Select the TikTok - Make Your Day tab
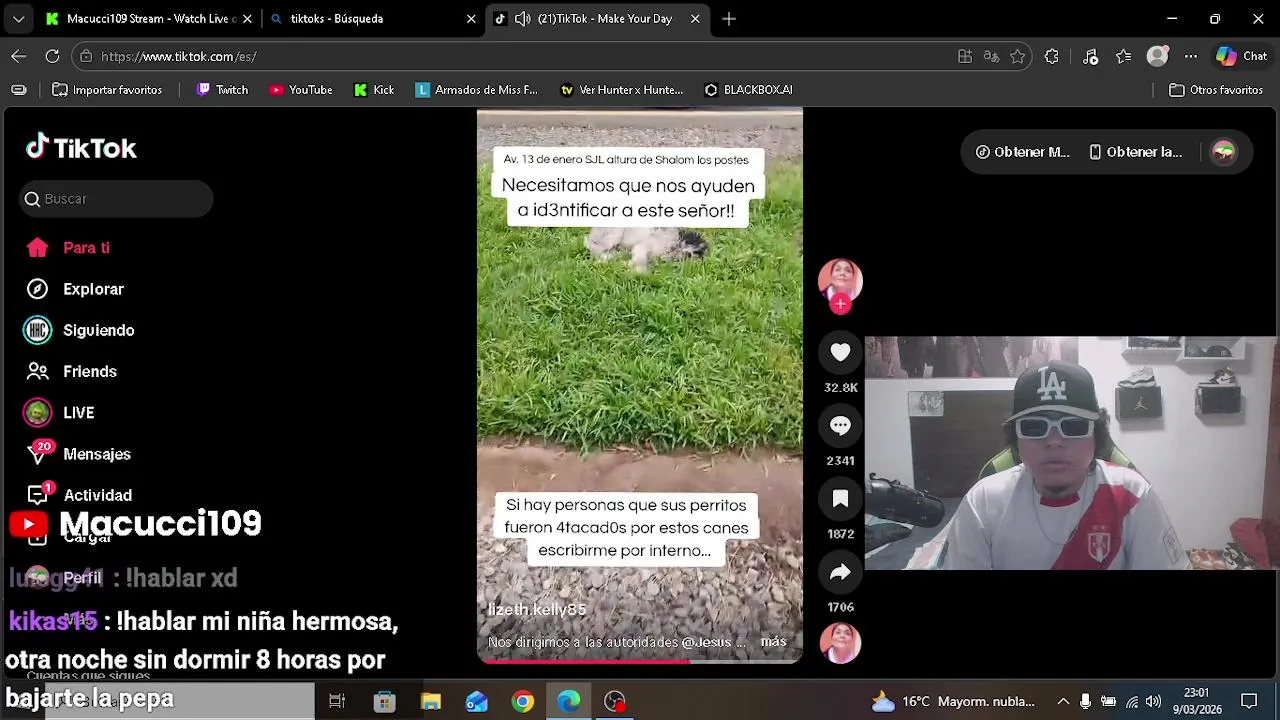1280x720 pixels. tap(604, 18)
